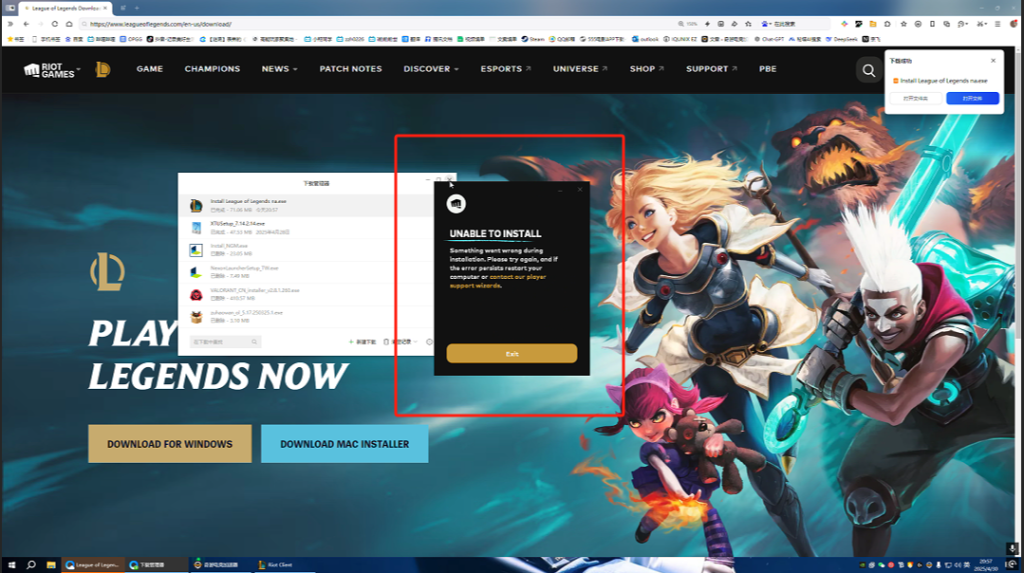Screen dimensions: 1024x573
Task: Expand the DISCOVER dropdown menu
Action: 431,69
